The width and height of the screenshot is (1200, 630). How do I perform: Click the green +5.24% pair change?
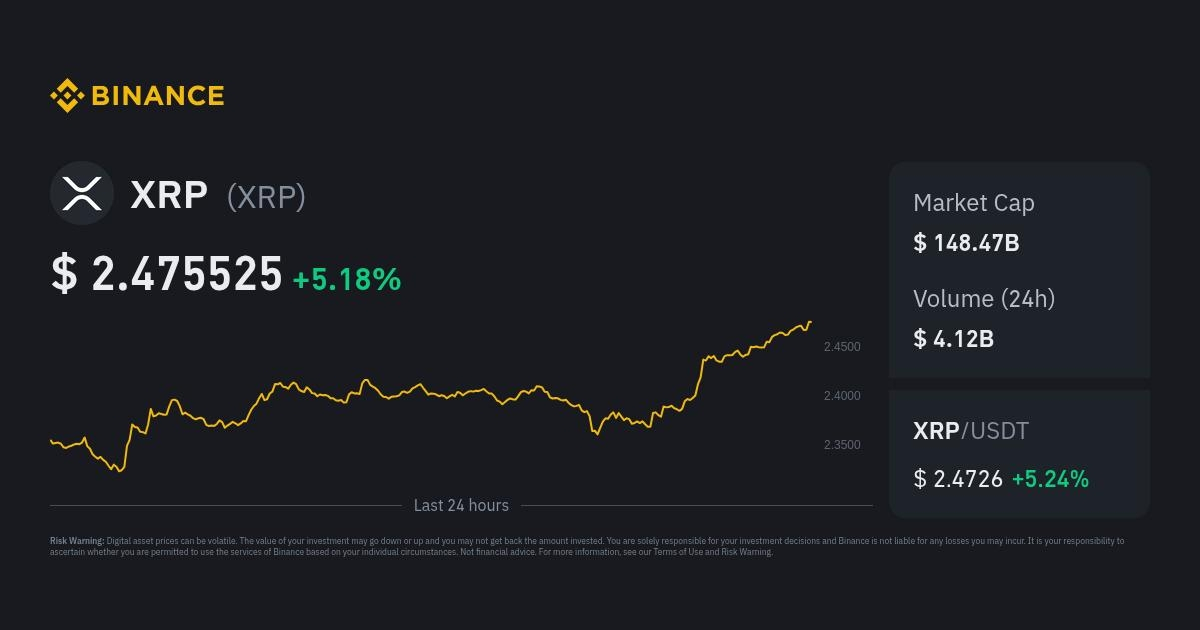(1050, 479)
